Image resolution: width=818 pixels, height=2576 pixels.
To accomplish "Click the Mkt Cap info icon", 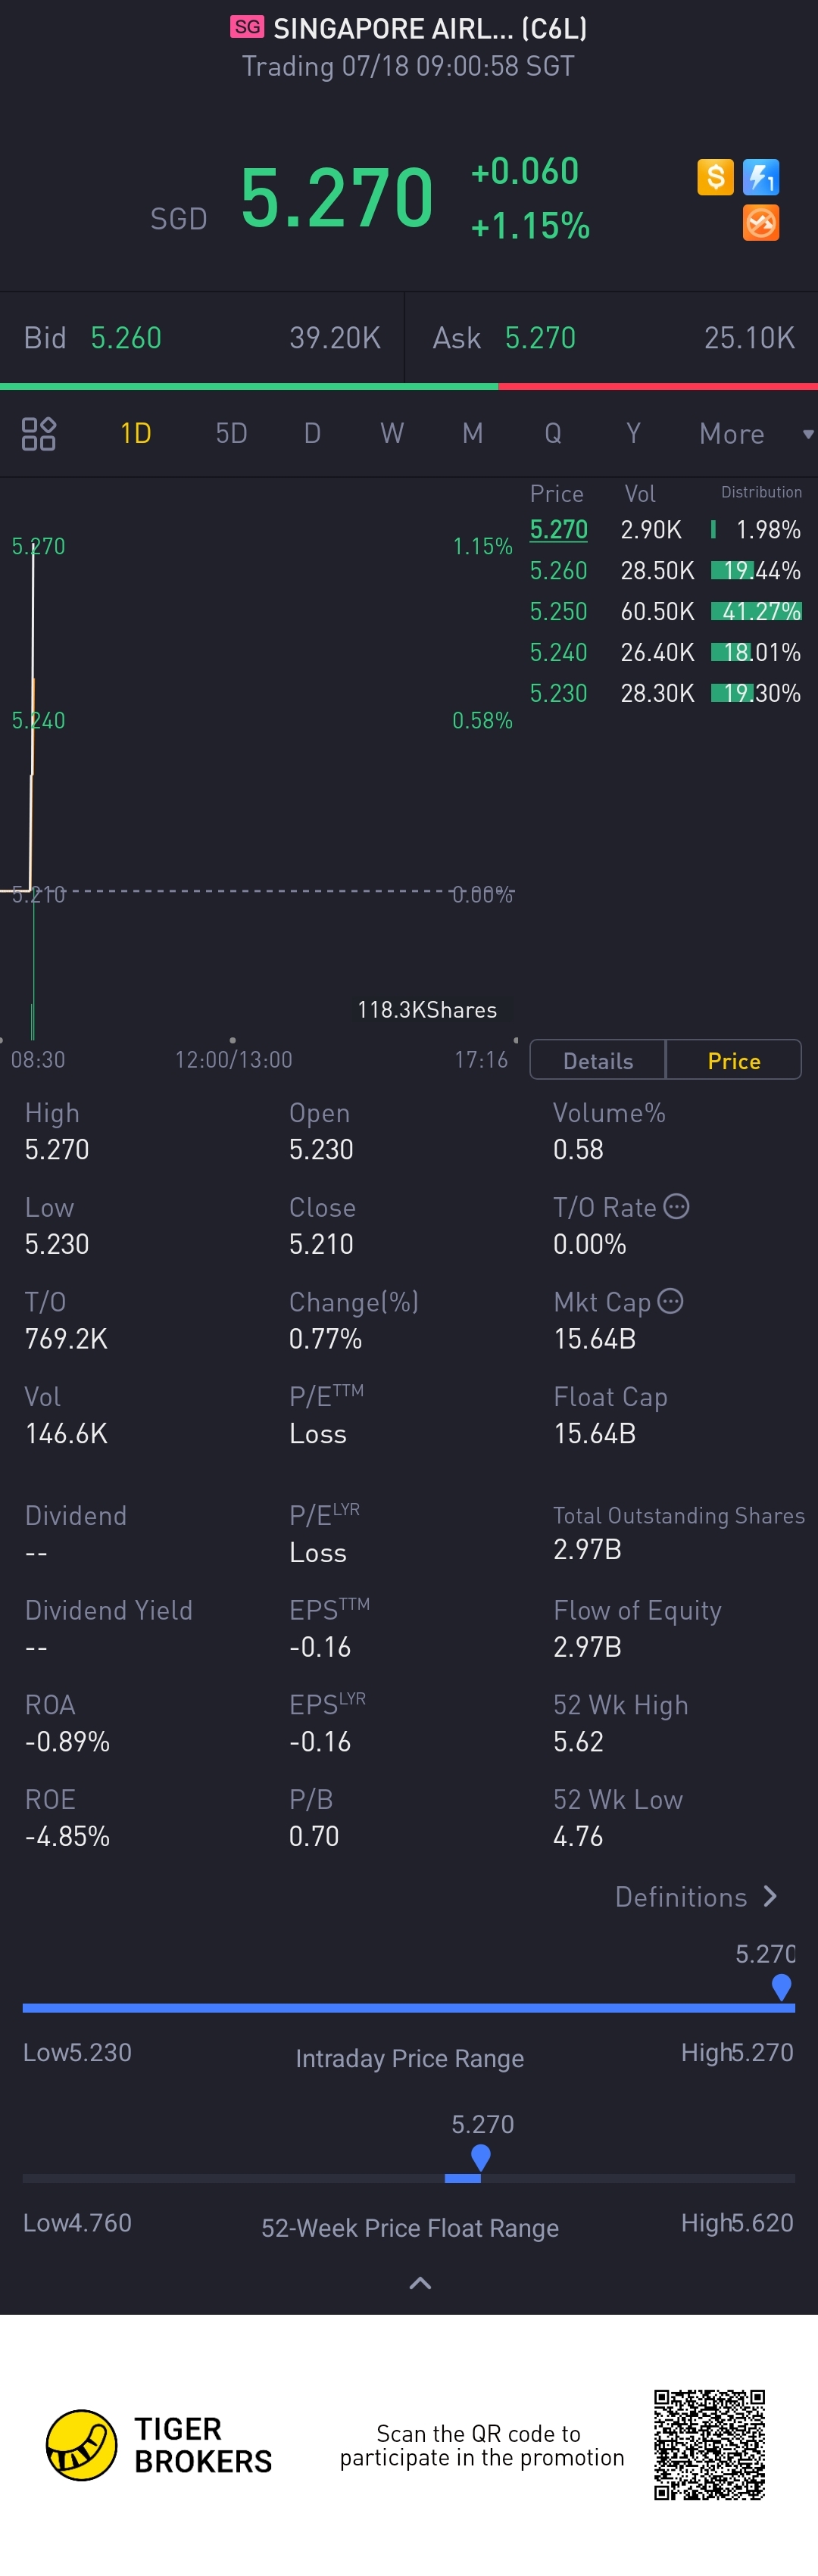I will click(x=671, y=1301).
